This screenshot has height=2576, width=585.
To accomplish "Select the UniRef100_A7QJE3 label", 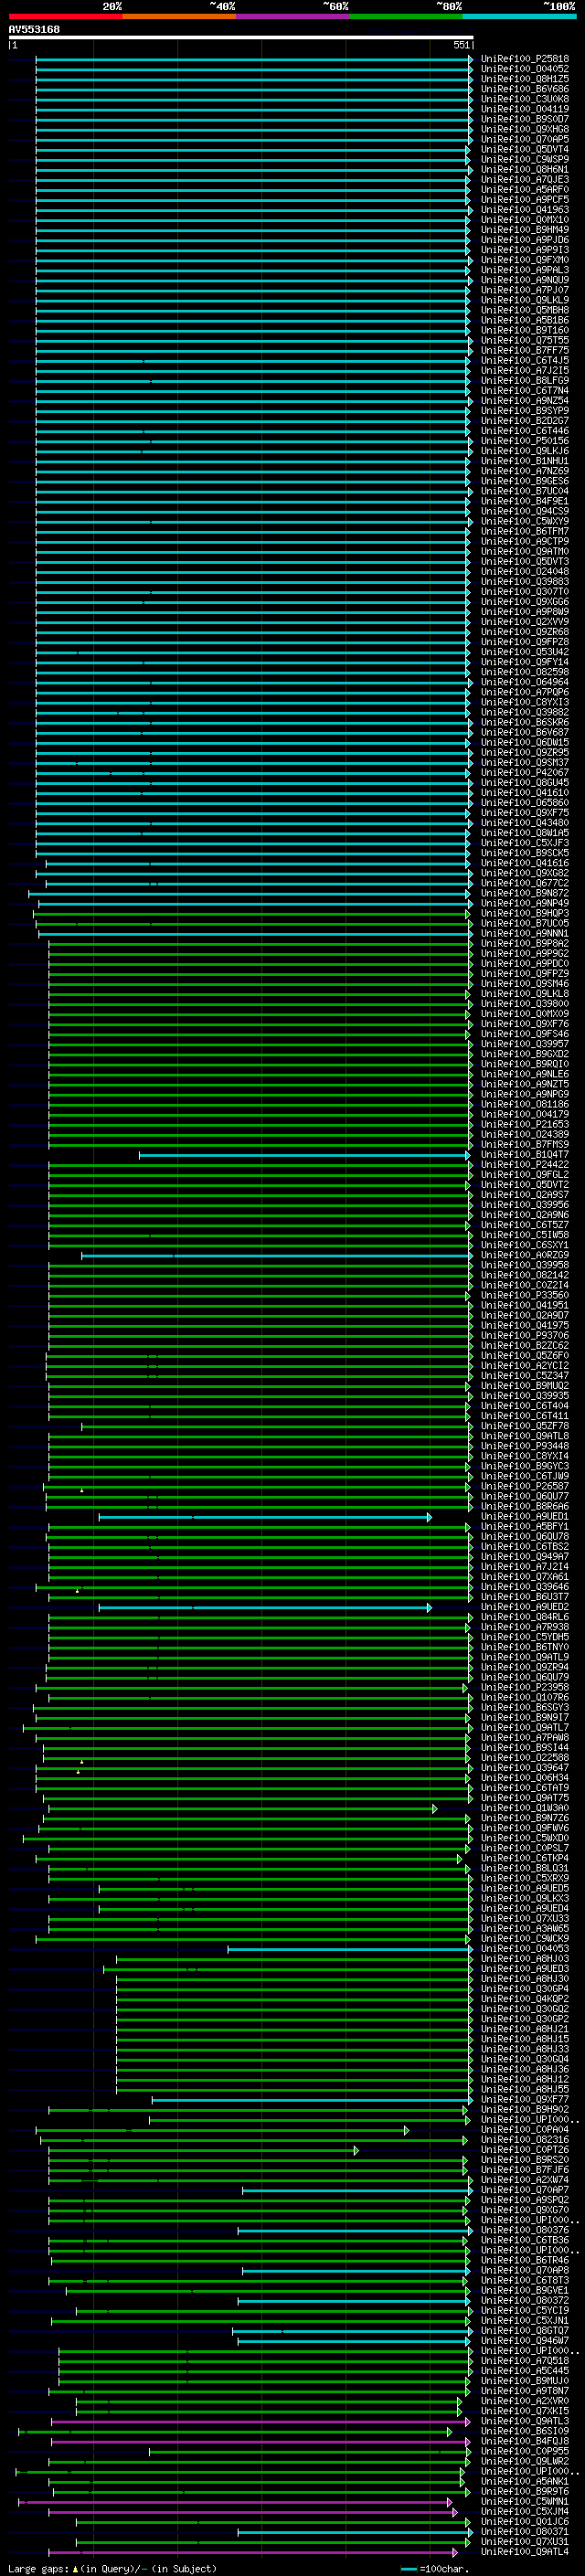I will pyautogui.click(x=524, y=179).
